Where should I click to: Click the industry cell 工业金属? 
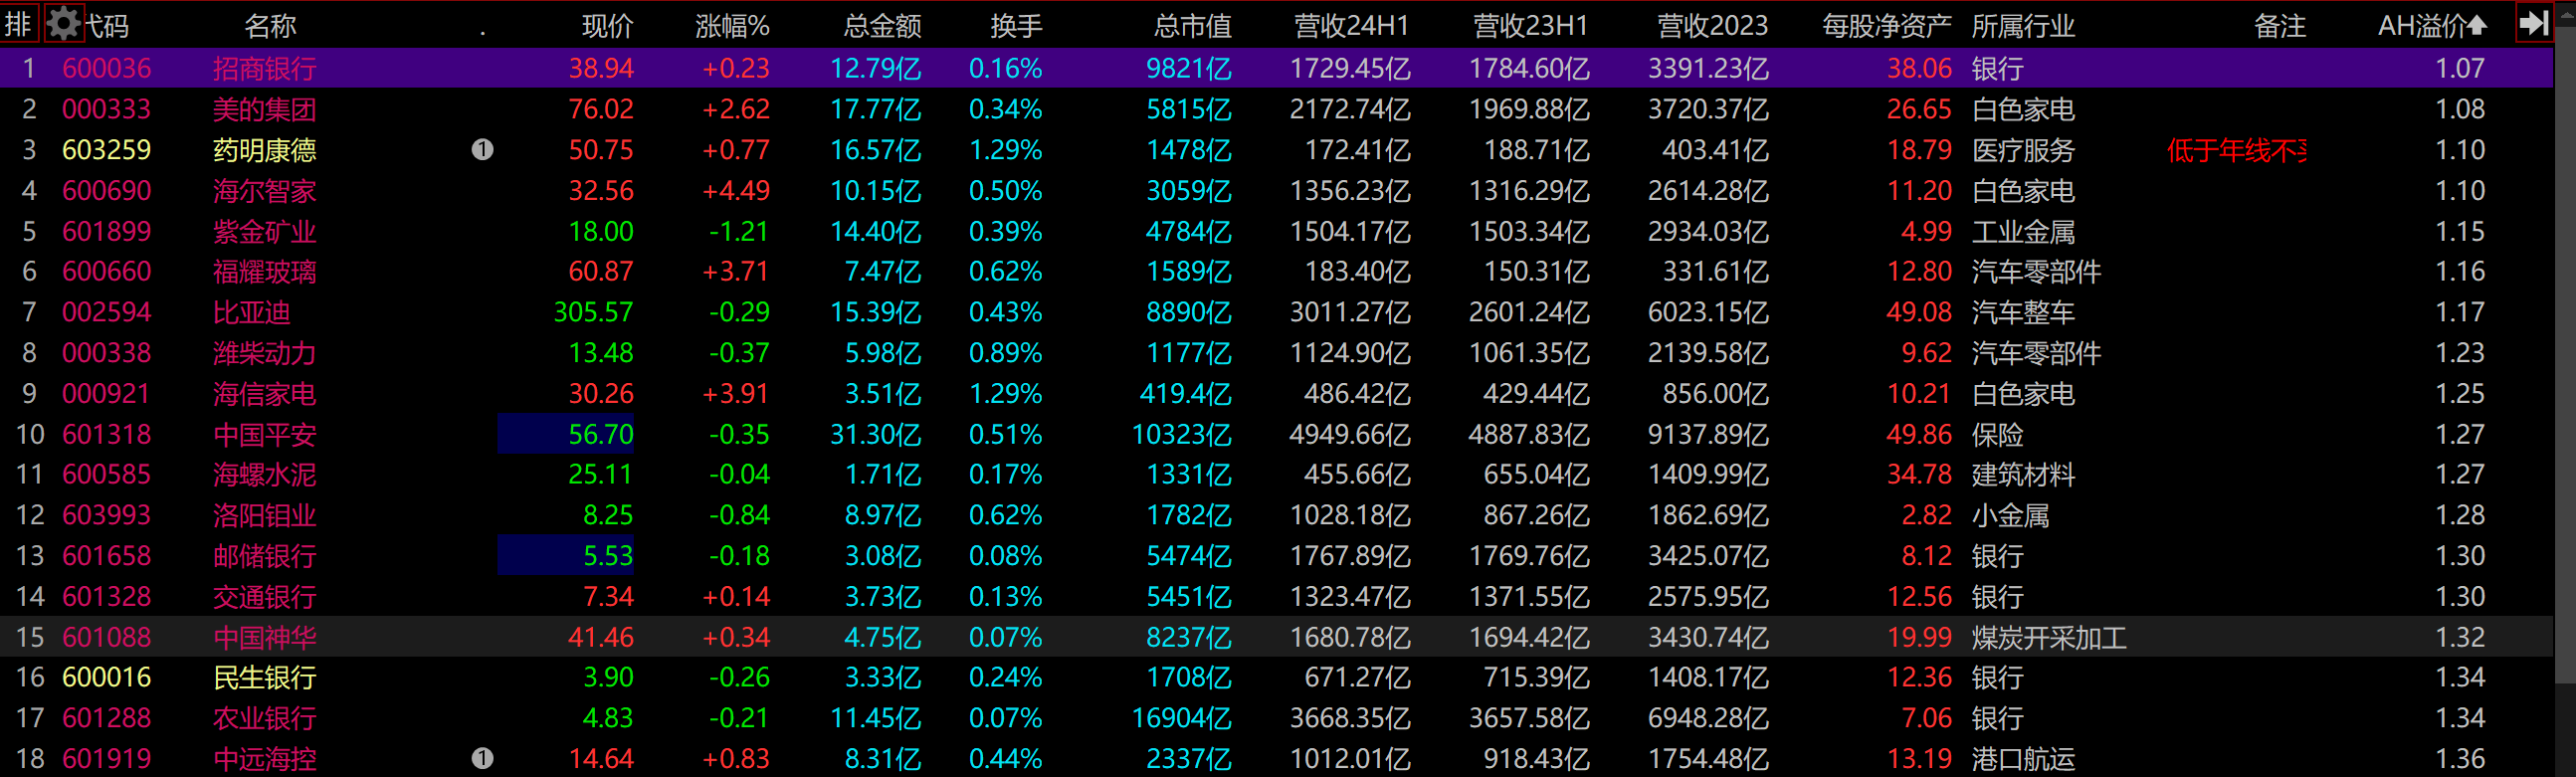click(2023, 231)
